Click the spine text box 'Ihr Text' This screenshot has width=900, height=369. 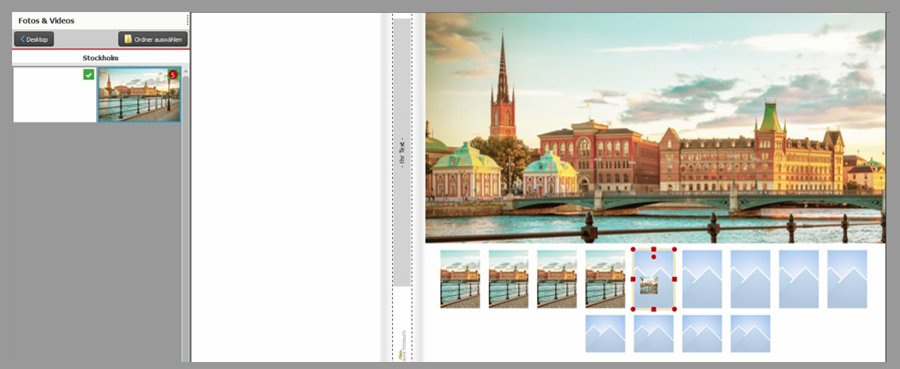(402, 152)
